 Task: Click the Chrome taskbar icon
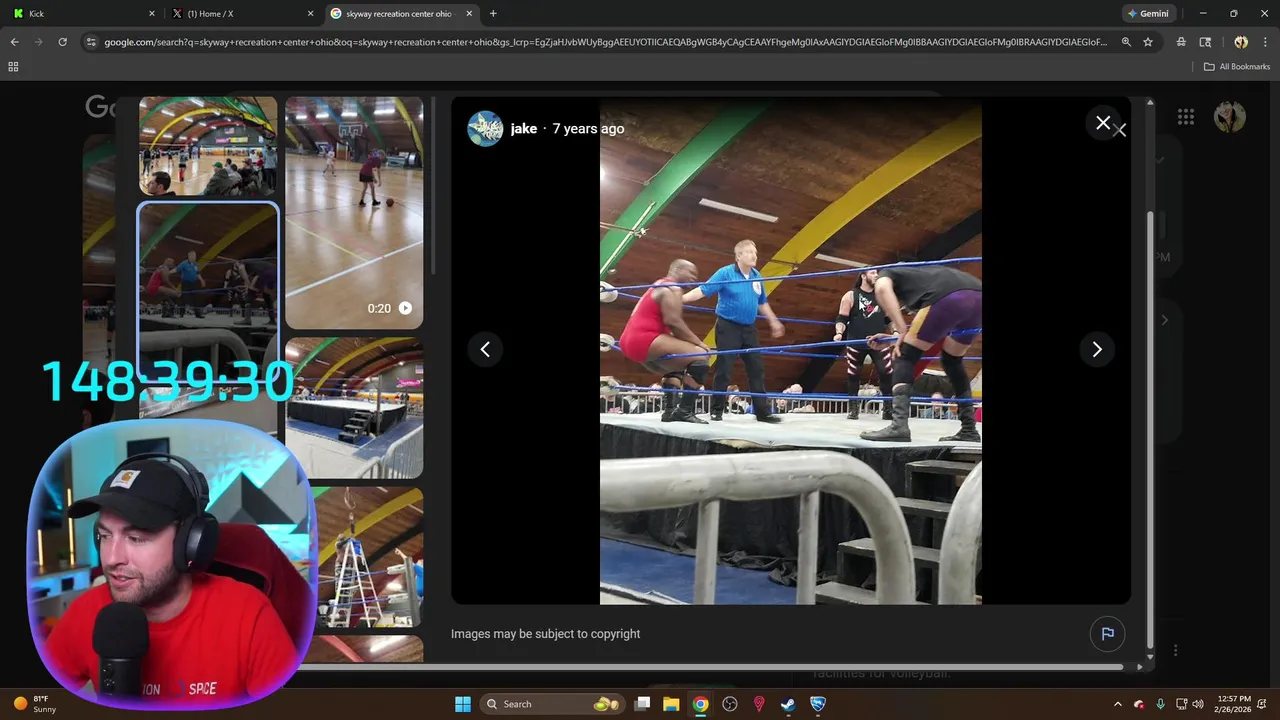click(701, 704)
